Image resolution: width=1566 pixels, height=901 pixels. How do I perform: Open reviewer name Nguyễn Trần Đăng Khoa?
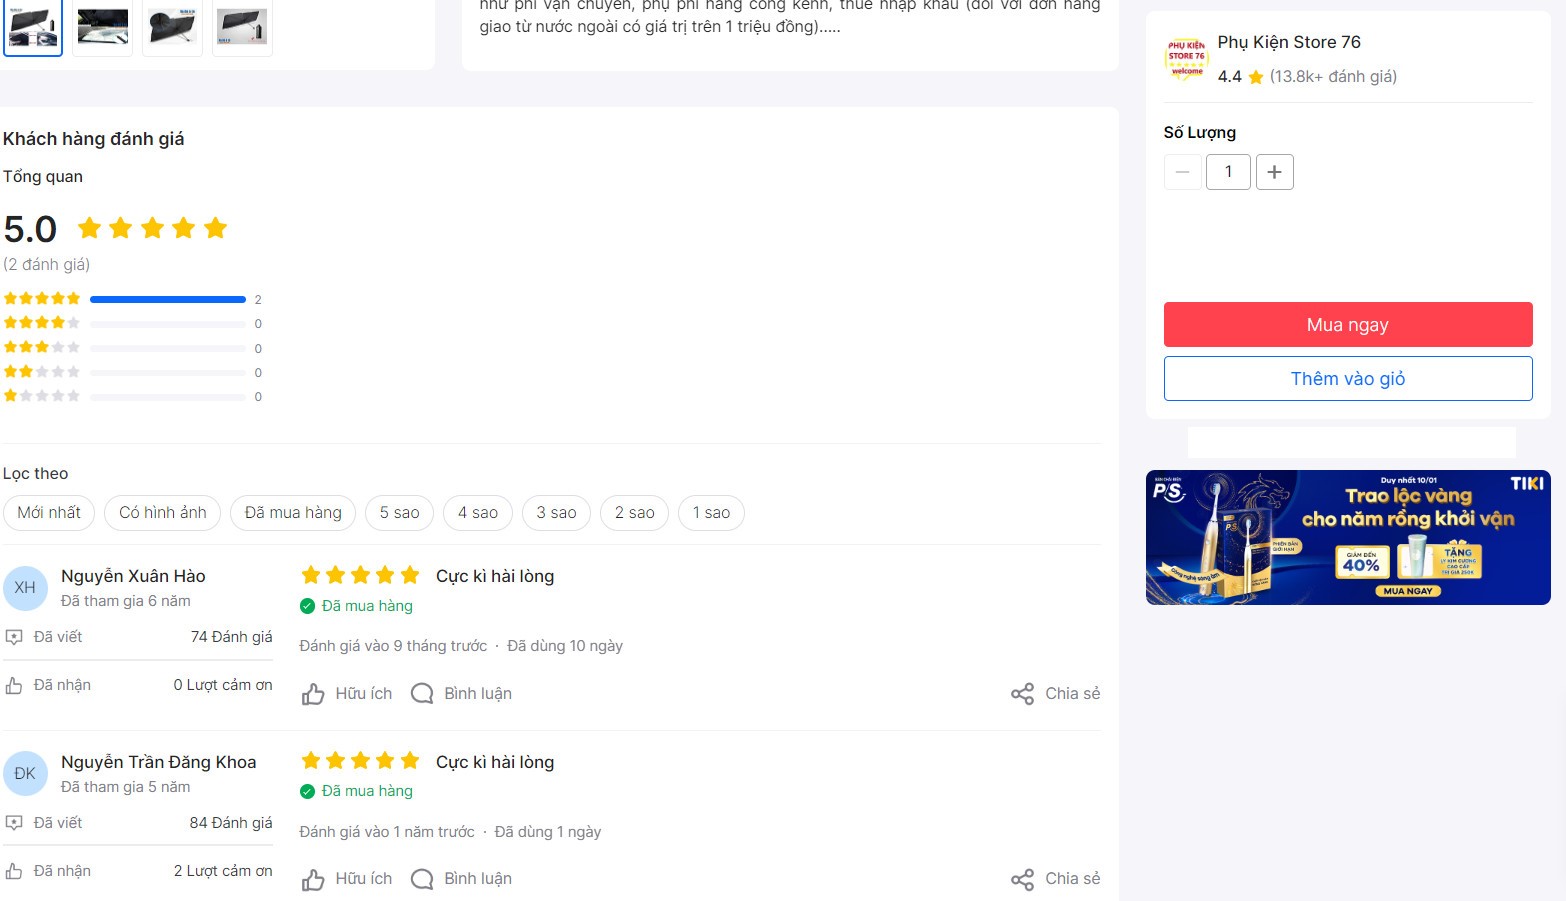click(x=159, y=762)
